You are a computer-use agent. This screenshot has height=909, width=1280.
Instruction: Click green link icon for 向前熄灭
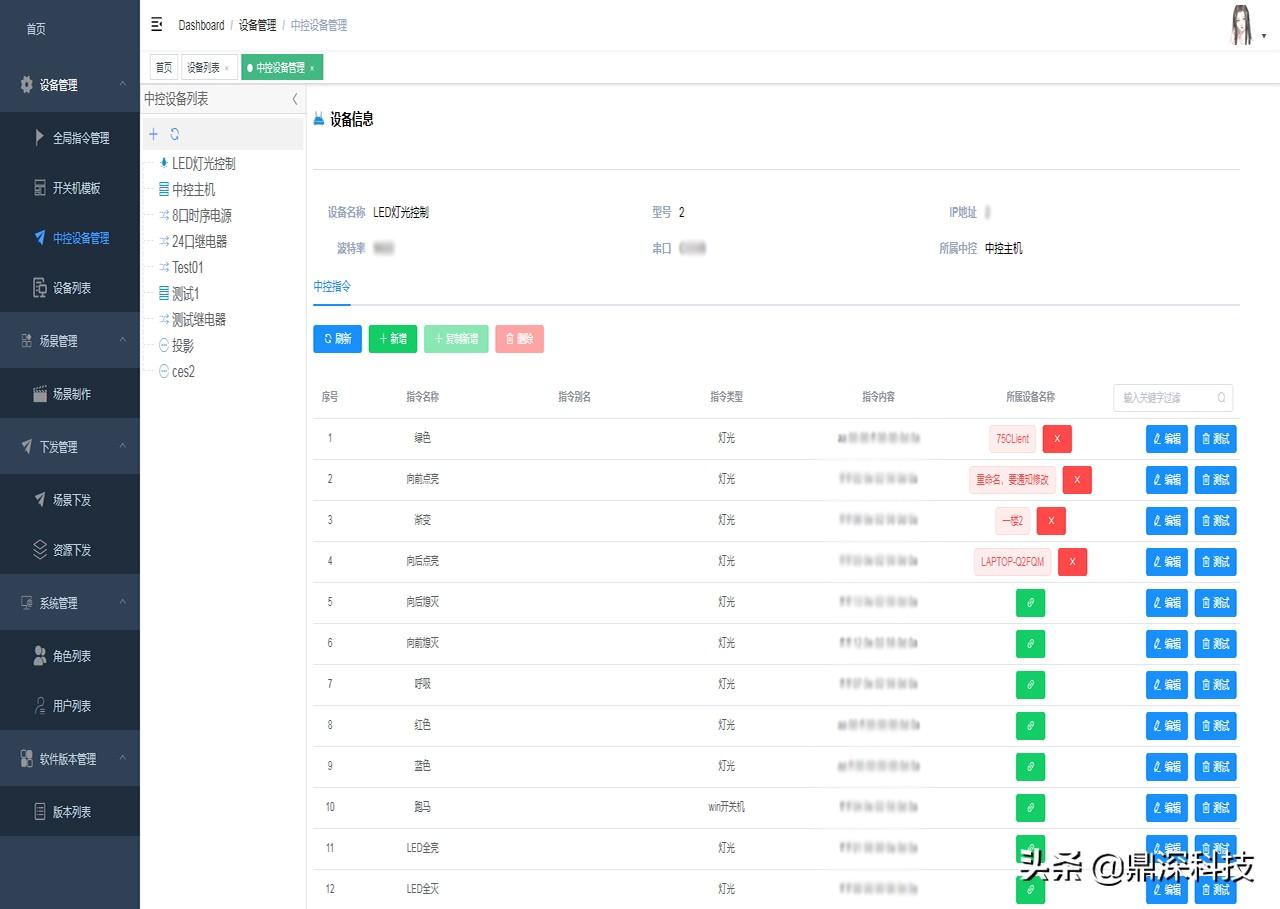[x=1030, y=644]
